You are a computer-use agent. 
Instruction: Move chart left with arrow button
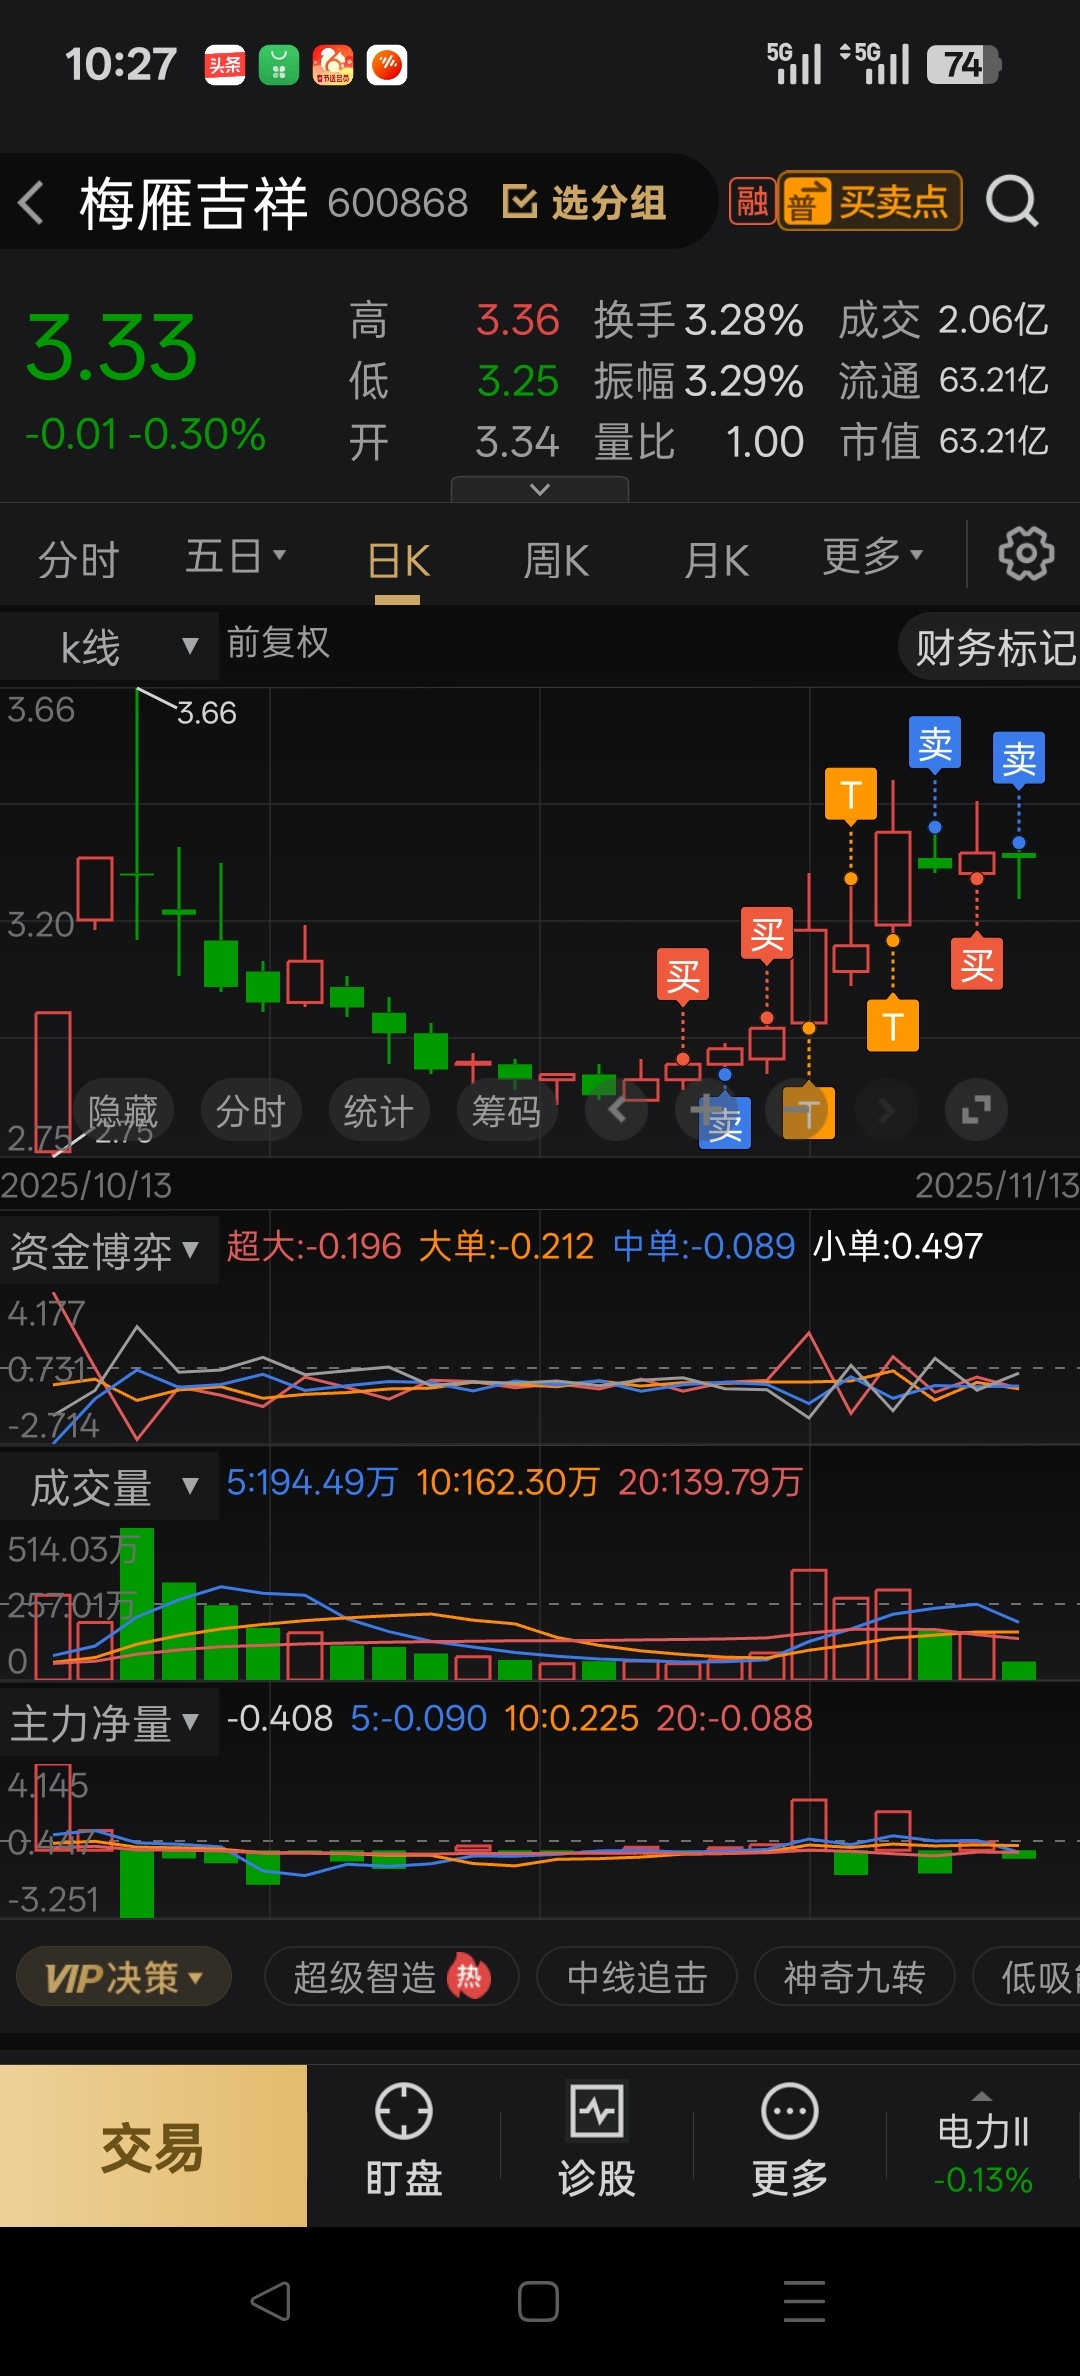click(x=617, y=1110)
